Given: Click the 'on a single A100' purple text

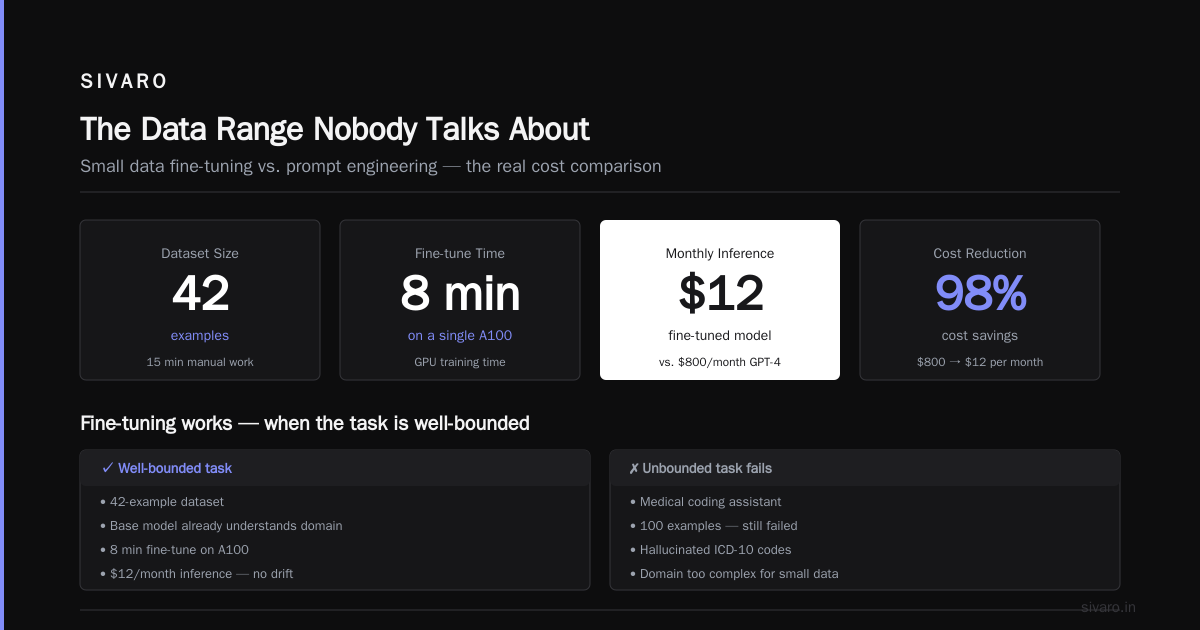Looking at the screenshot, I should (x=460, y=336).
